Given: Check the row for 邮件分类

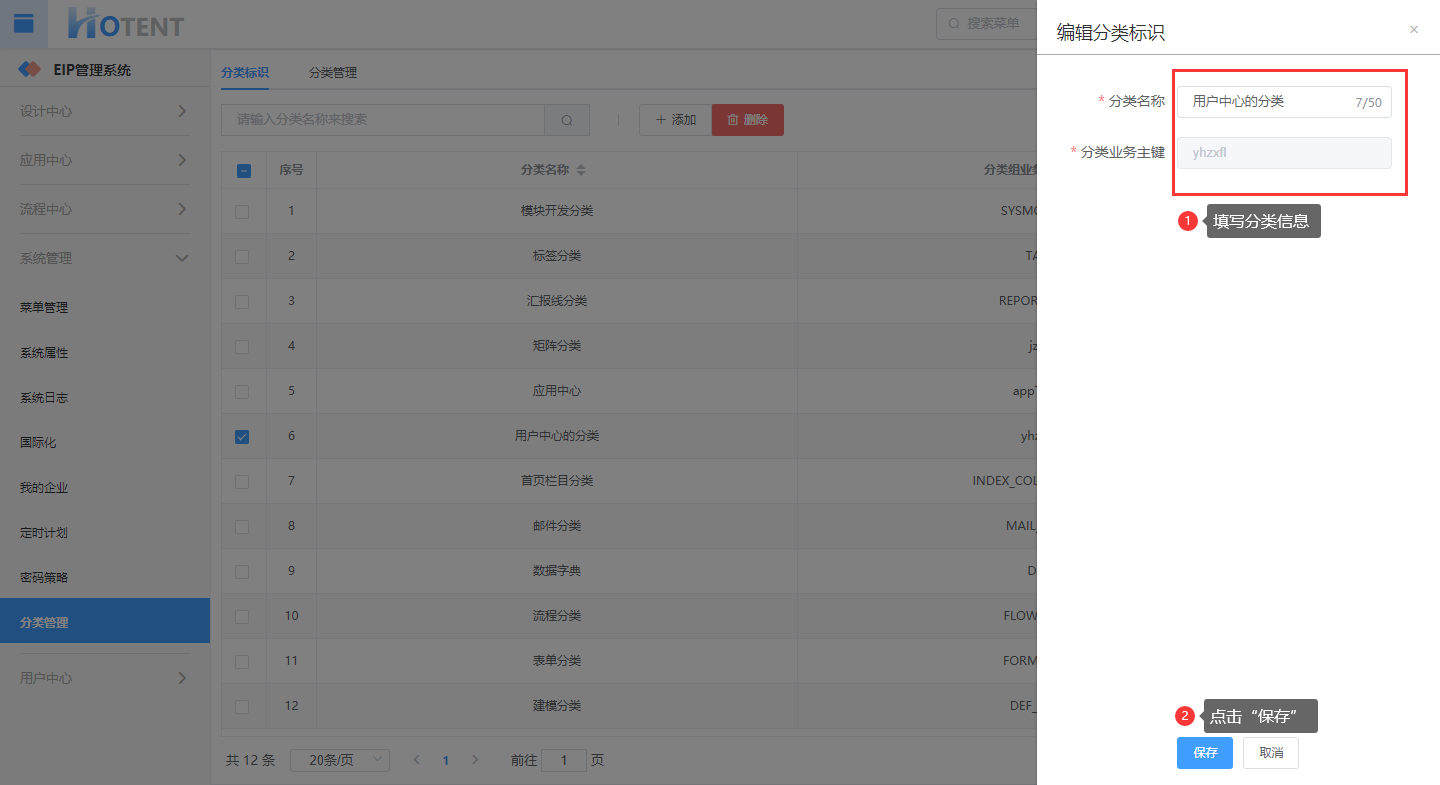Looking at the screenshot, I should pos(242,527).
